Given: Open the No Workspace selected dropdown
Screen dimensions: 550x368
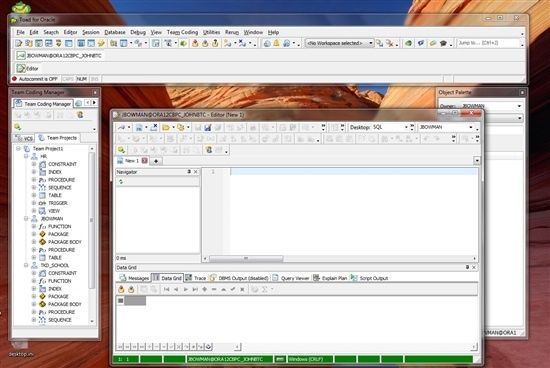Looking at the screenshot, I should [x=339, y=43].
